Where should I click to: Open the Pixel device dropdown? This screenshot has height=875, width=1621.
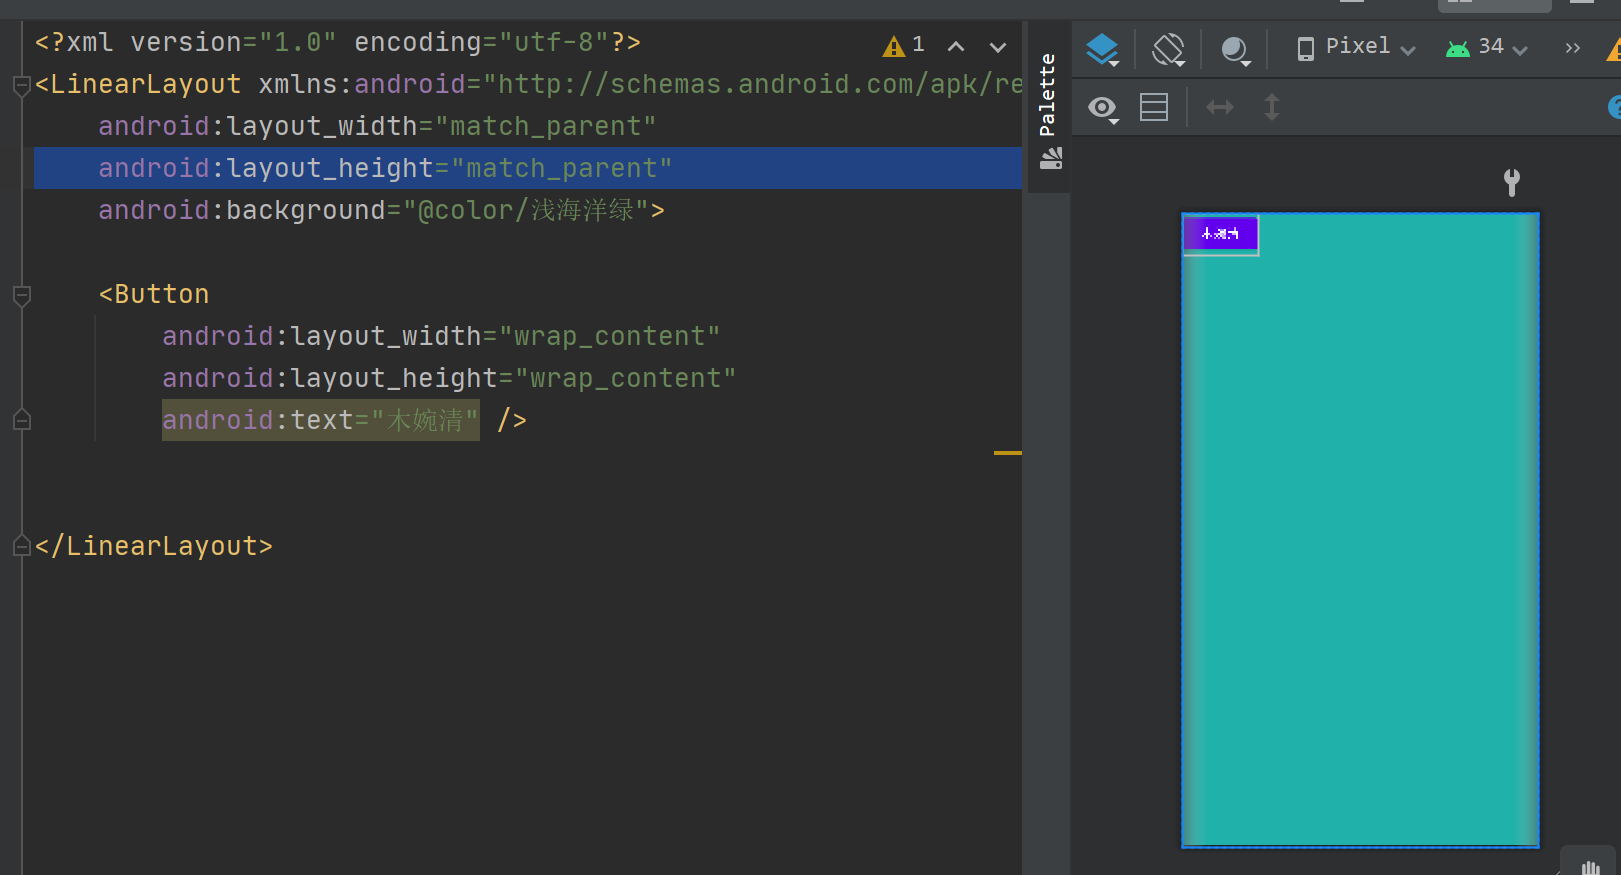click(x=1356, y=47)
